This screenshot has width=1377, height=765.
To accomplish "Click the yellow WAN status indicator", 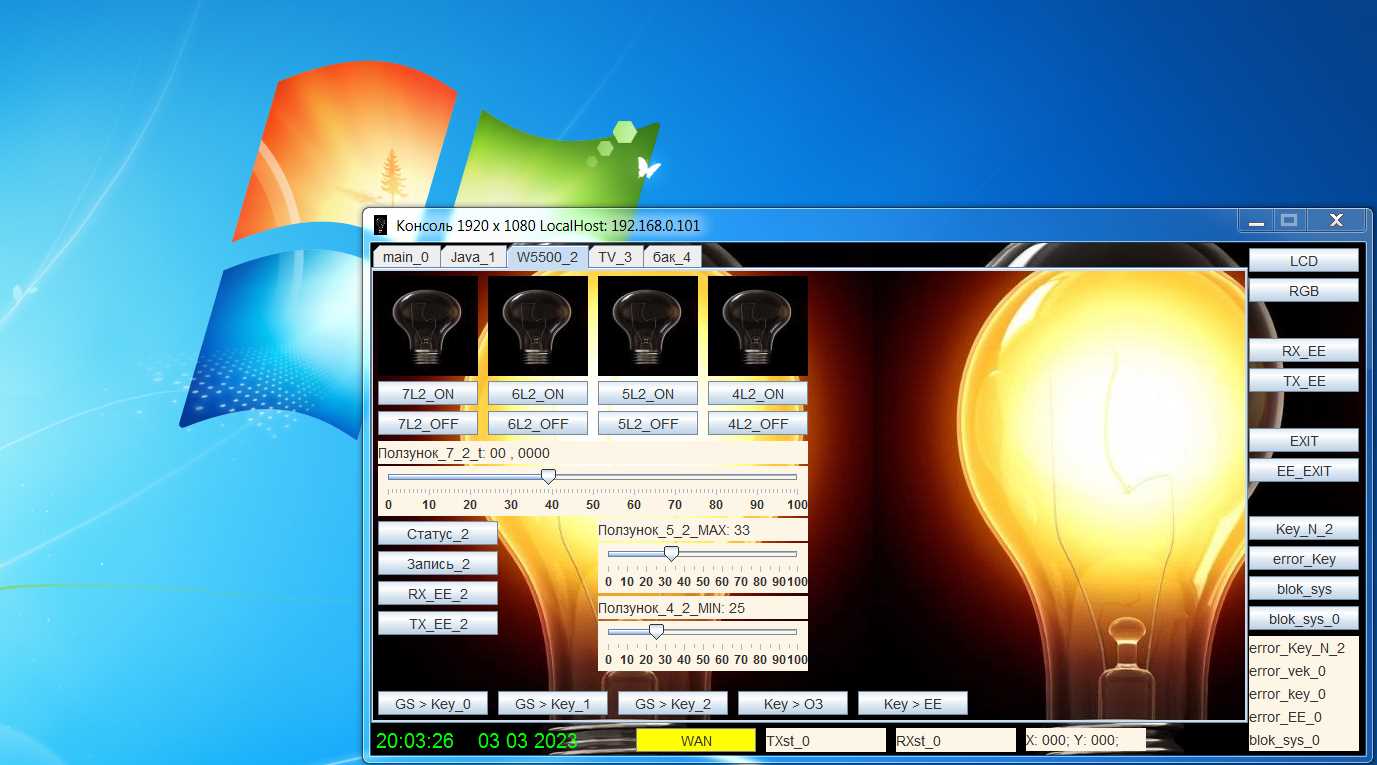I will (x=696, y=741).
